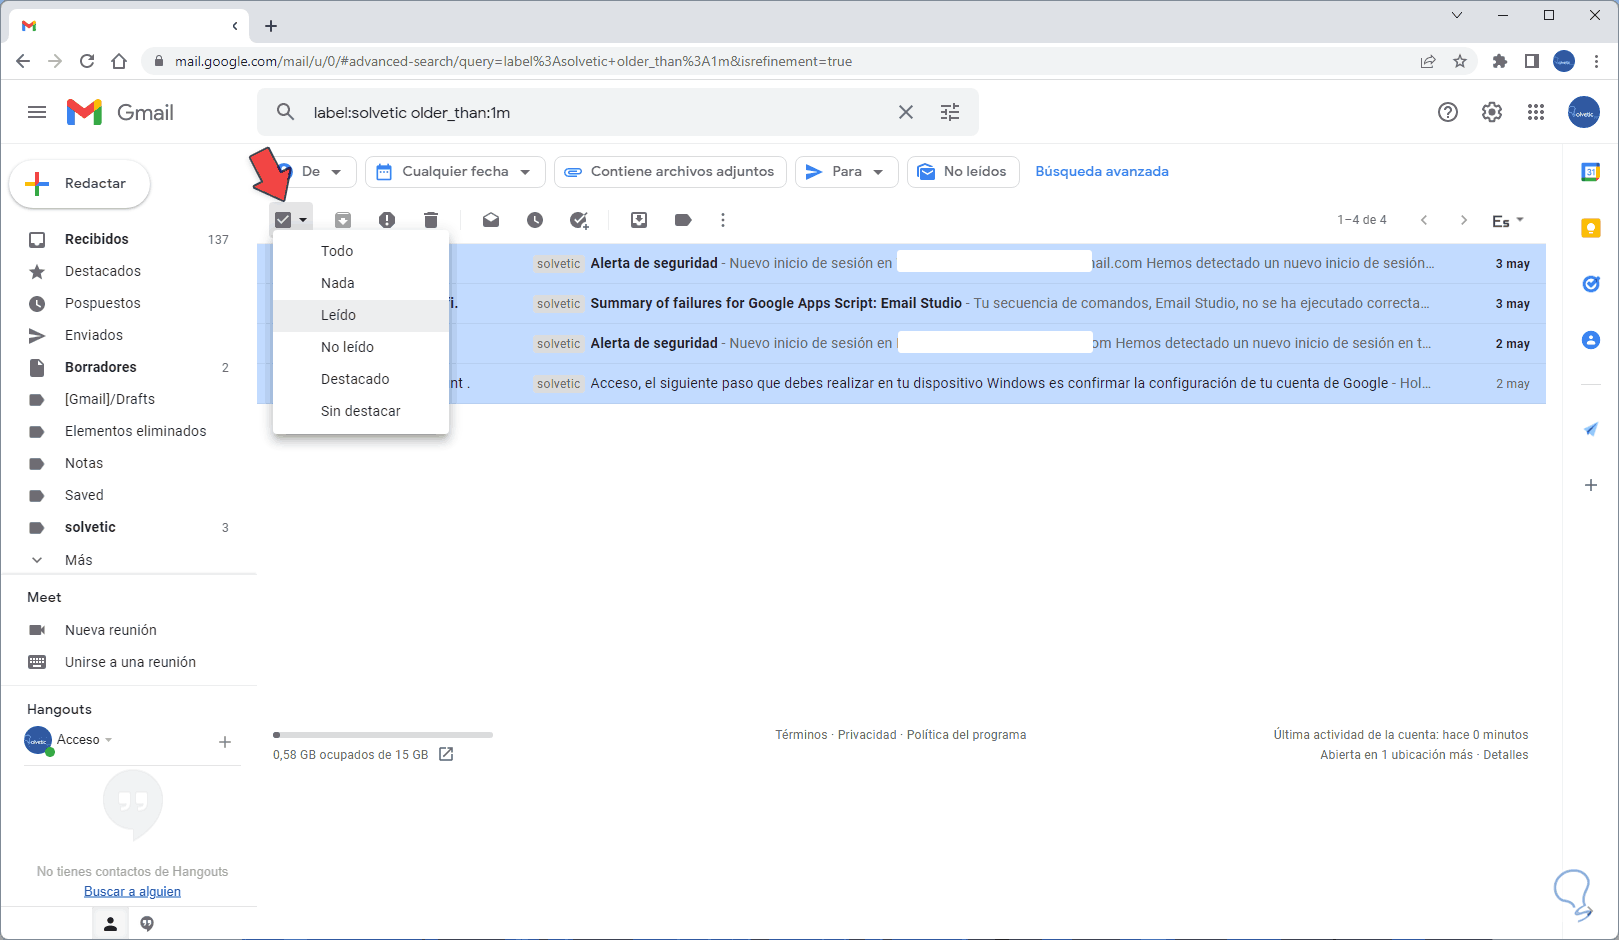Viewport: 1619px width, 940px height.
Task: Move selected messages to folder
Action: point(639,220)
